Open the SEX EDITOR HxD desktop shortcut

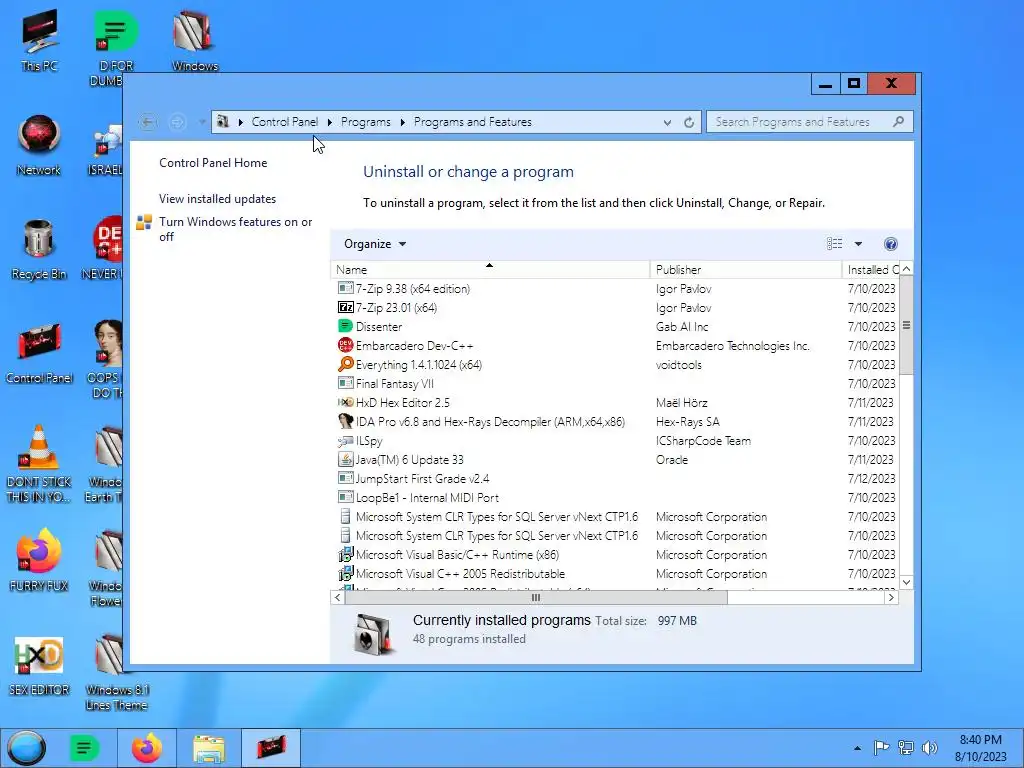pos(39,665)
